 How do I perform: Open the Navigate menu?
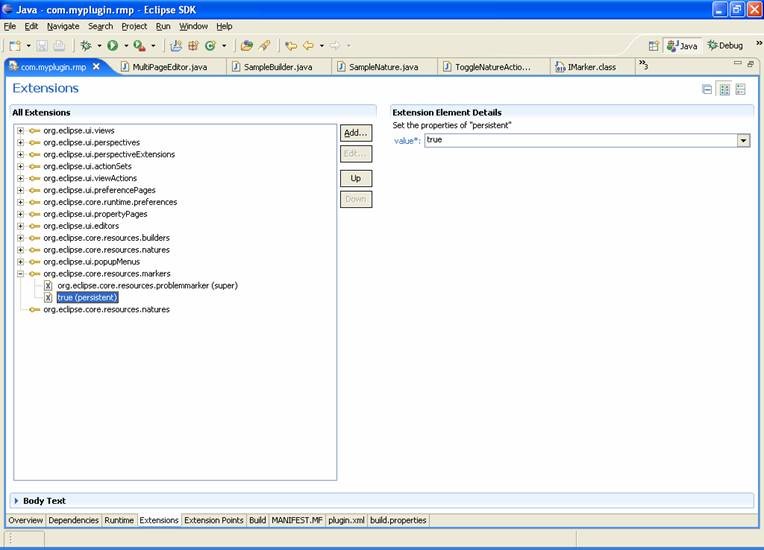[x=63, y=26]
